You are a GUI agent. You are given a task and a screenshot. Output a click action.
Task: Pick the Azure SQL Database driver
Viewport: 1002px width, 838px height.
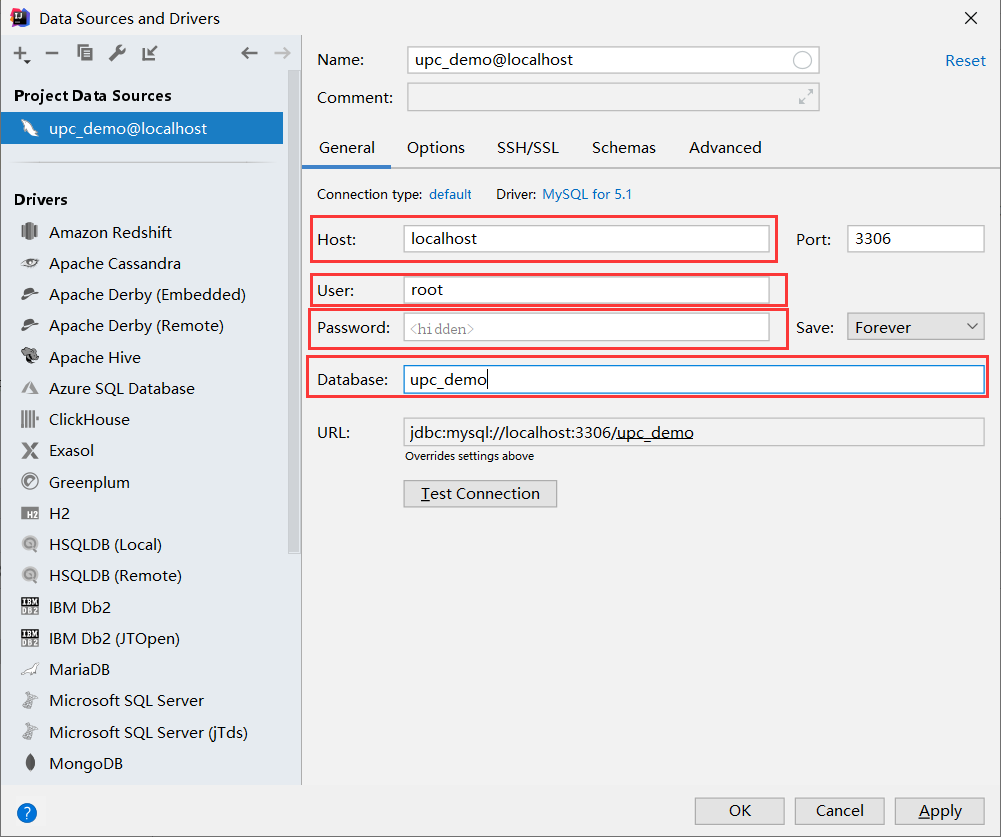click(x=121, y=389)
